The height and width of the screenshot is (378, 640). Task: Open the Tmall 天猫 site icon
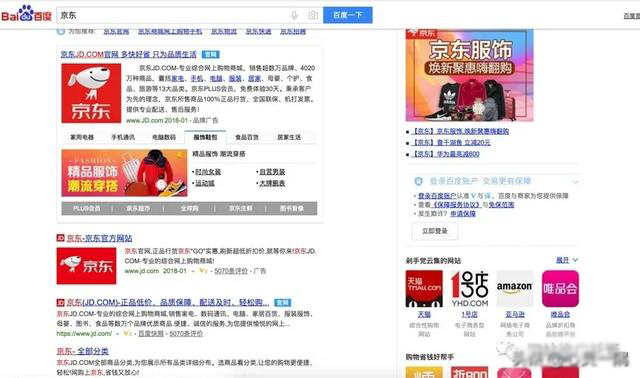424,289
